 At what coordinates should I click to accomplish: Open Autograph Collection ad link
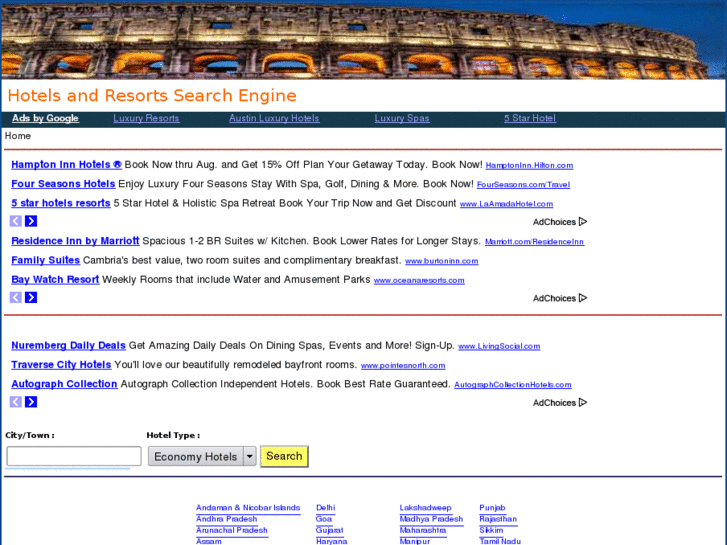64,384
